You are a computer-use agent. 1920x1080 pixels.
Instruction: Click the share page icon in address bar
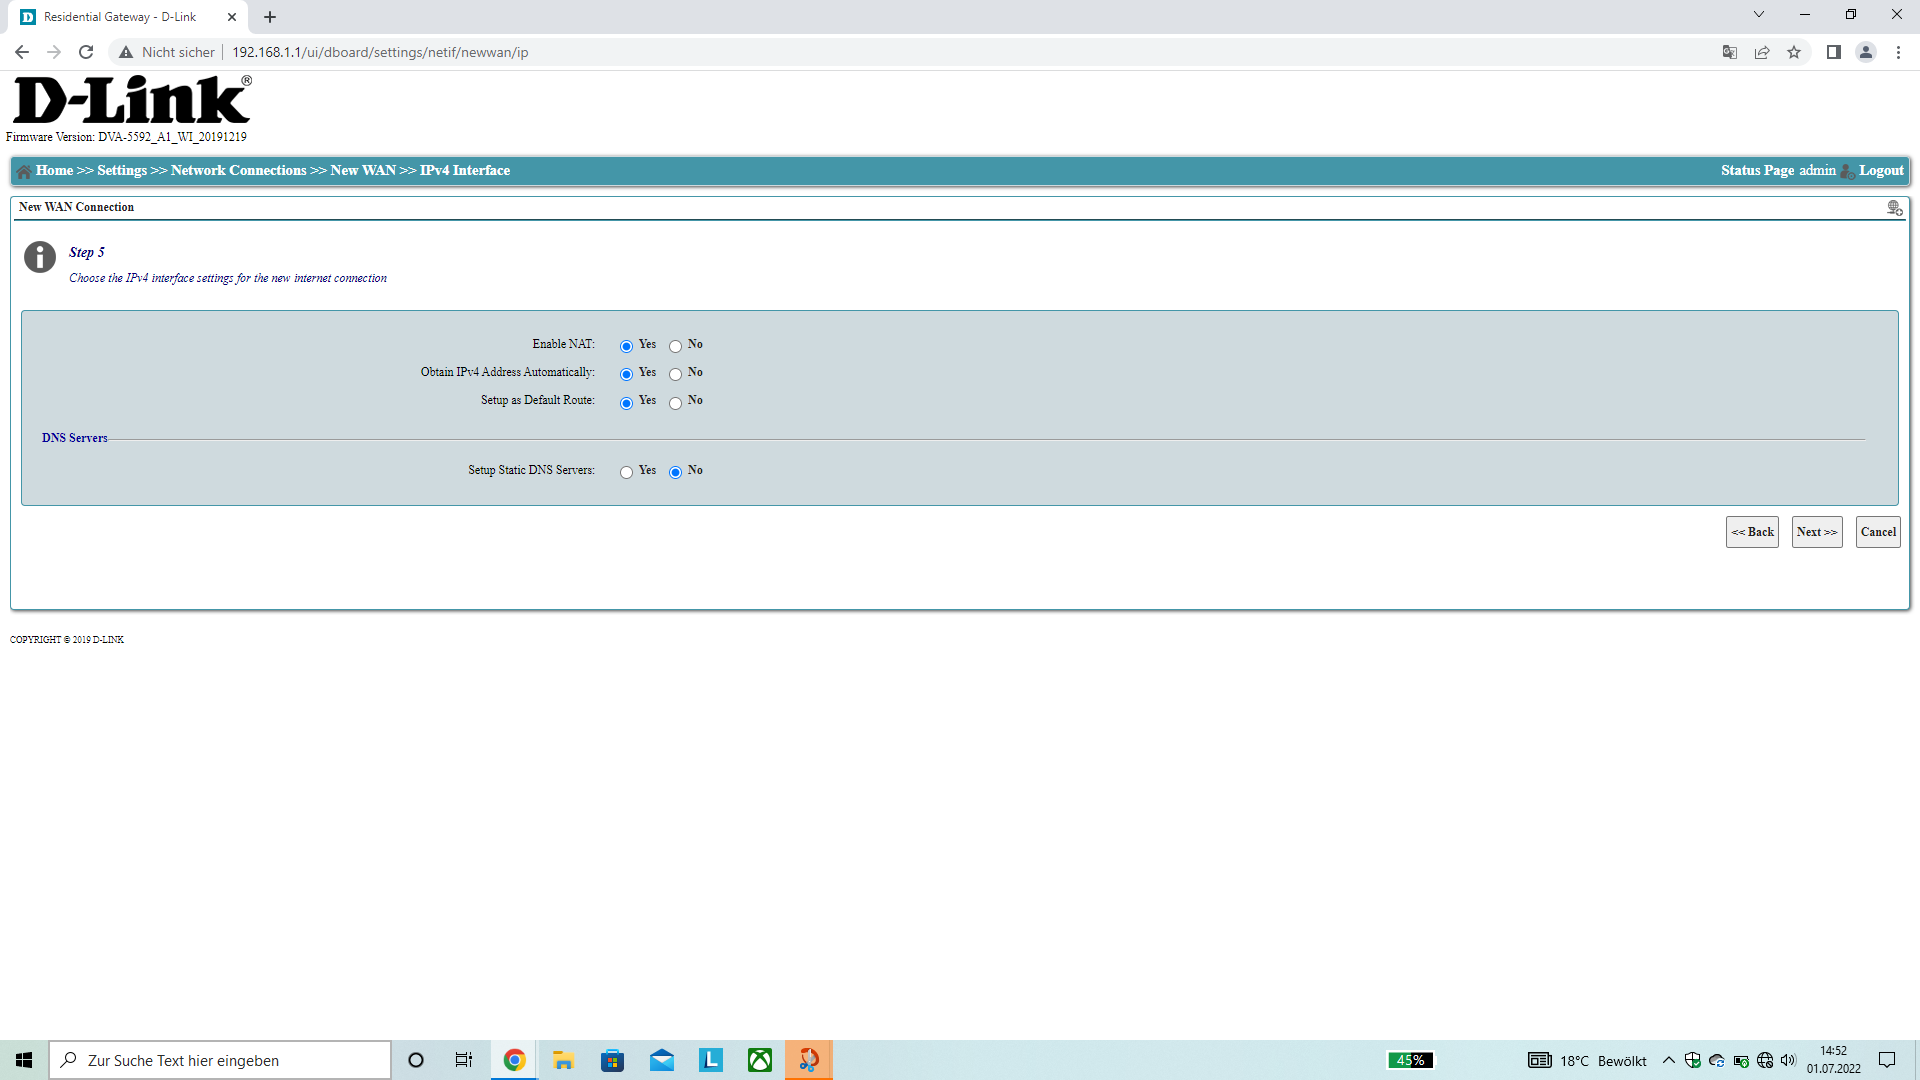pyautogui.click(x=1762, y=52)
